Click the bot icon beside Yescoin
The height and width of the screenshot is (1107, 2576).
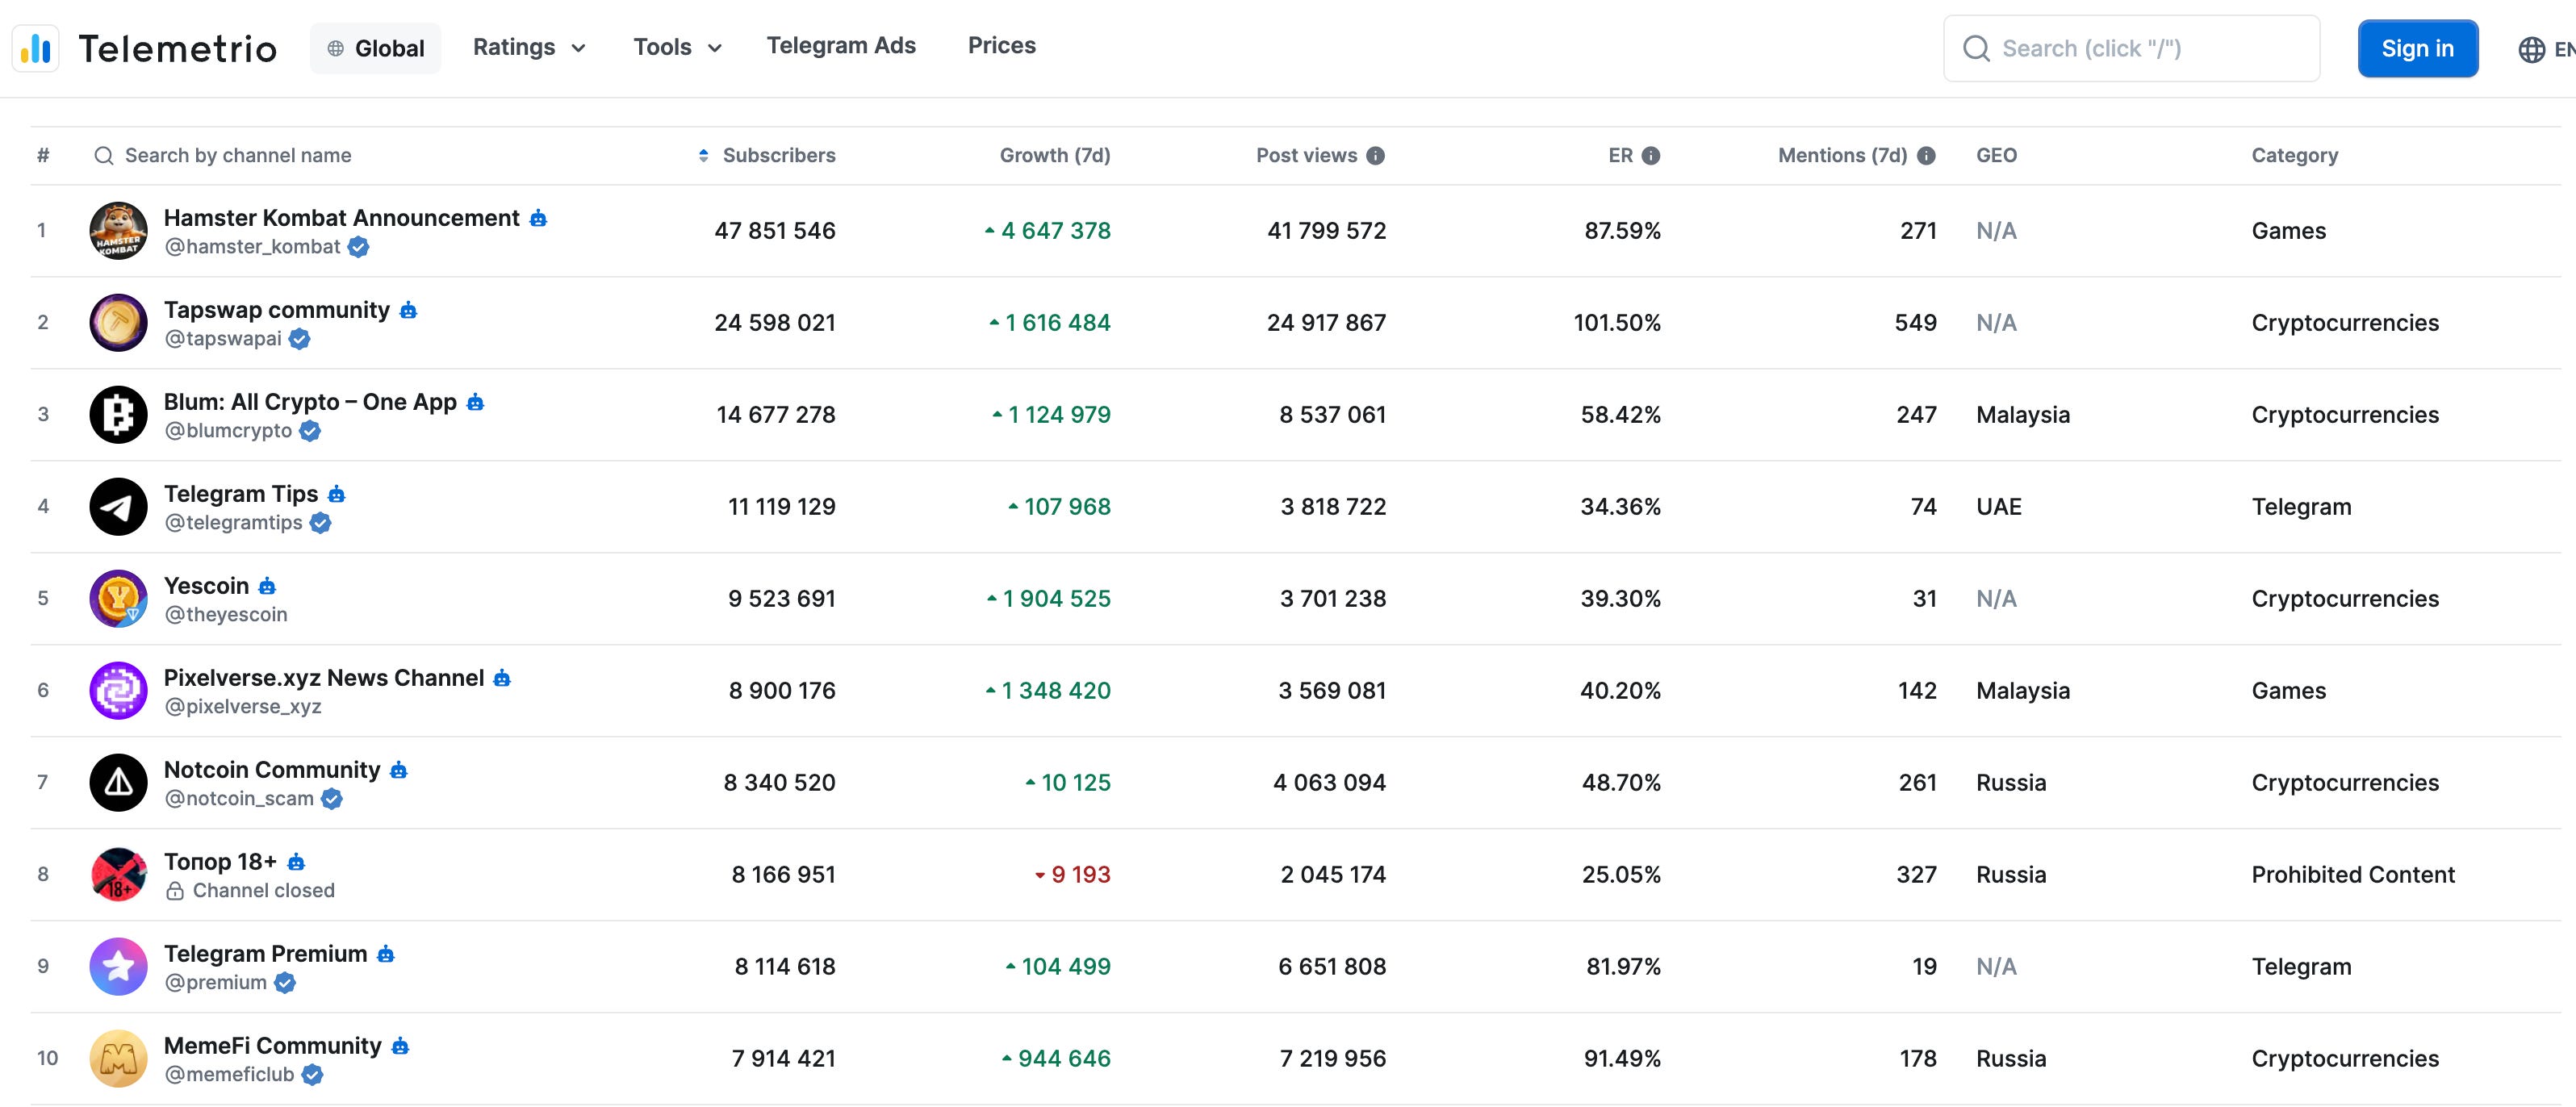pos(267,586)
